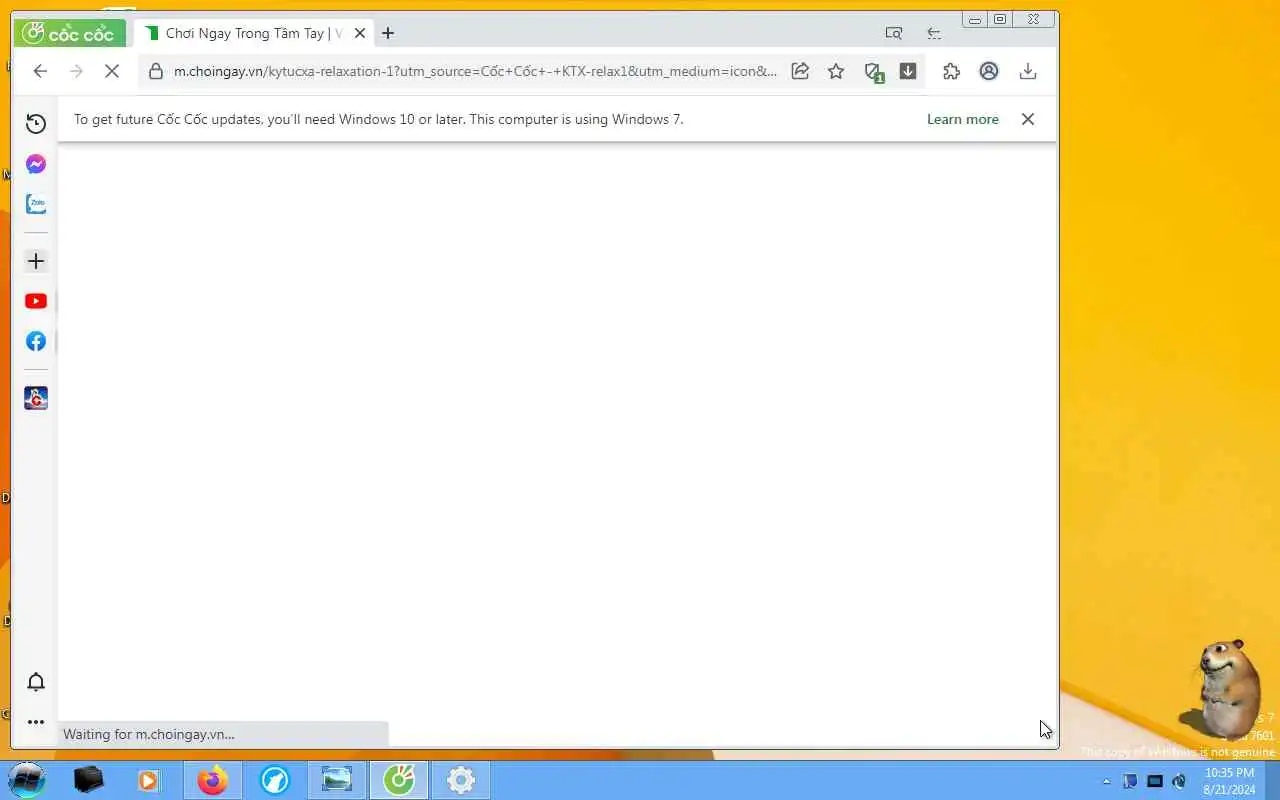
Task: Open the tab search icon in title bar
Action: 894,33
